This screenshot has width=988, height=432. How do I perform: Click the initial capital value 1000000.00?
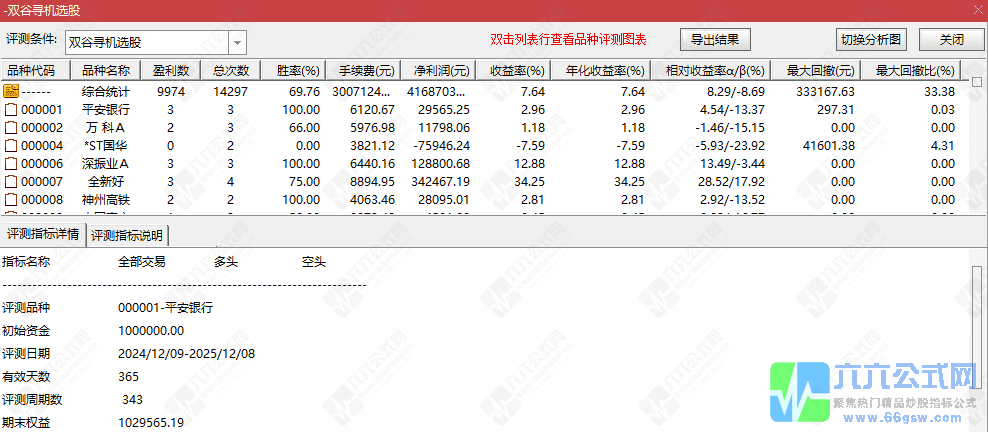pos(151,331)
